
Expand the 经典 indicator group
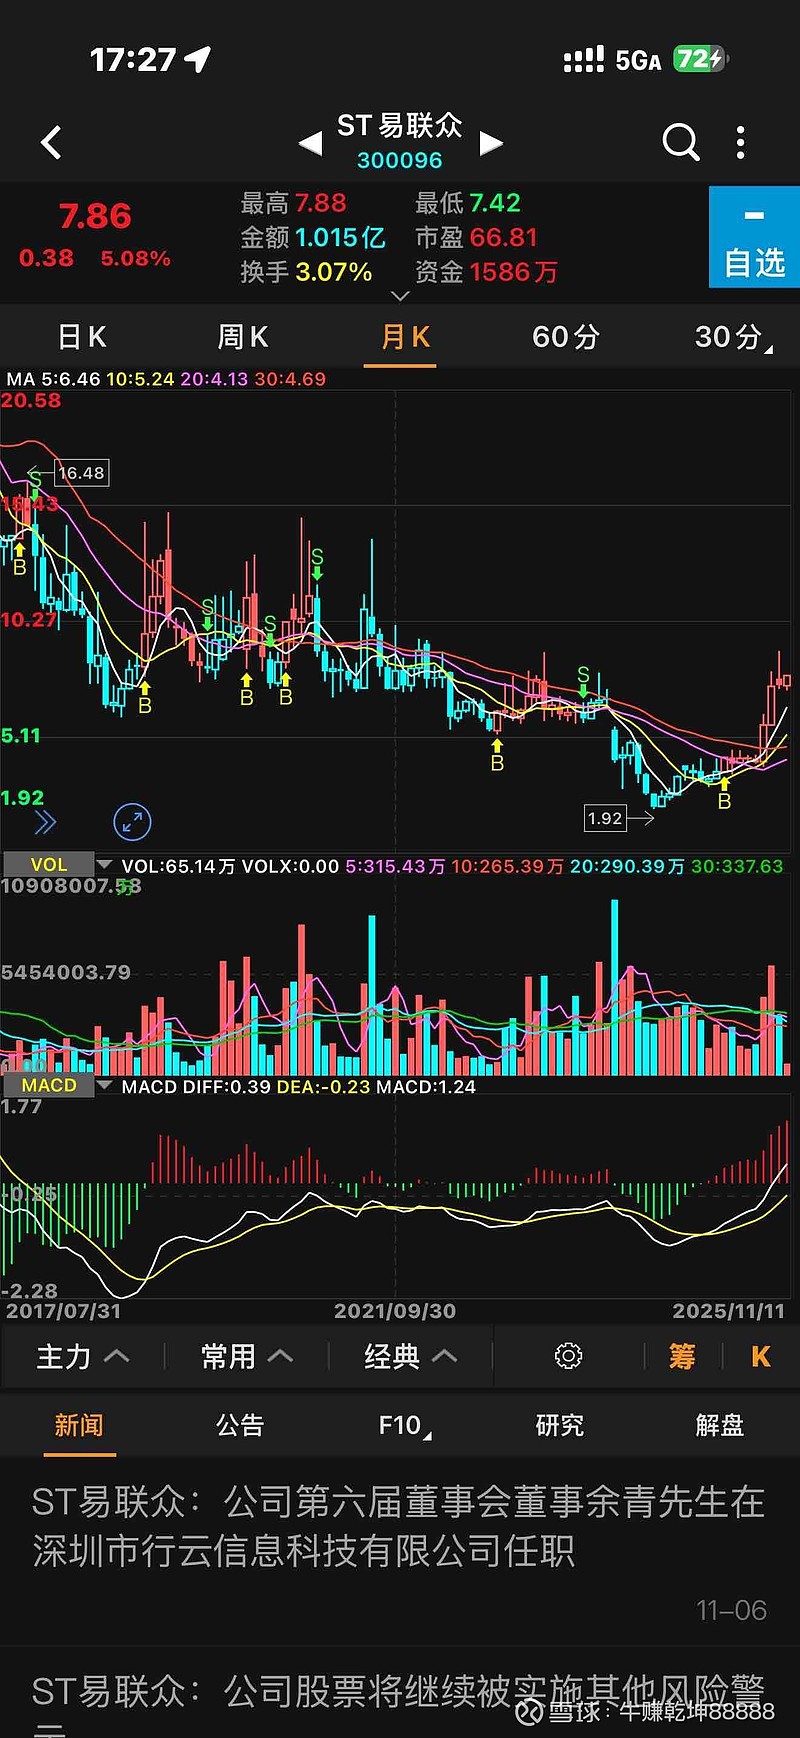(x=410, y=1357)
